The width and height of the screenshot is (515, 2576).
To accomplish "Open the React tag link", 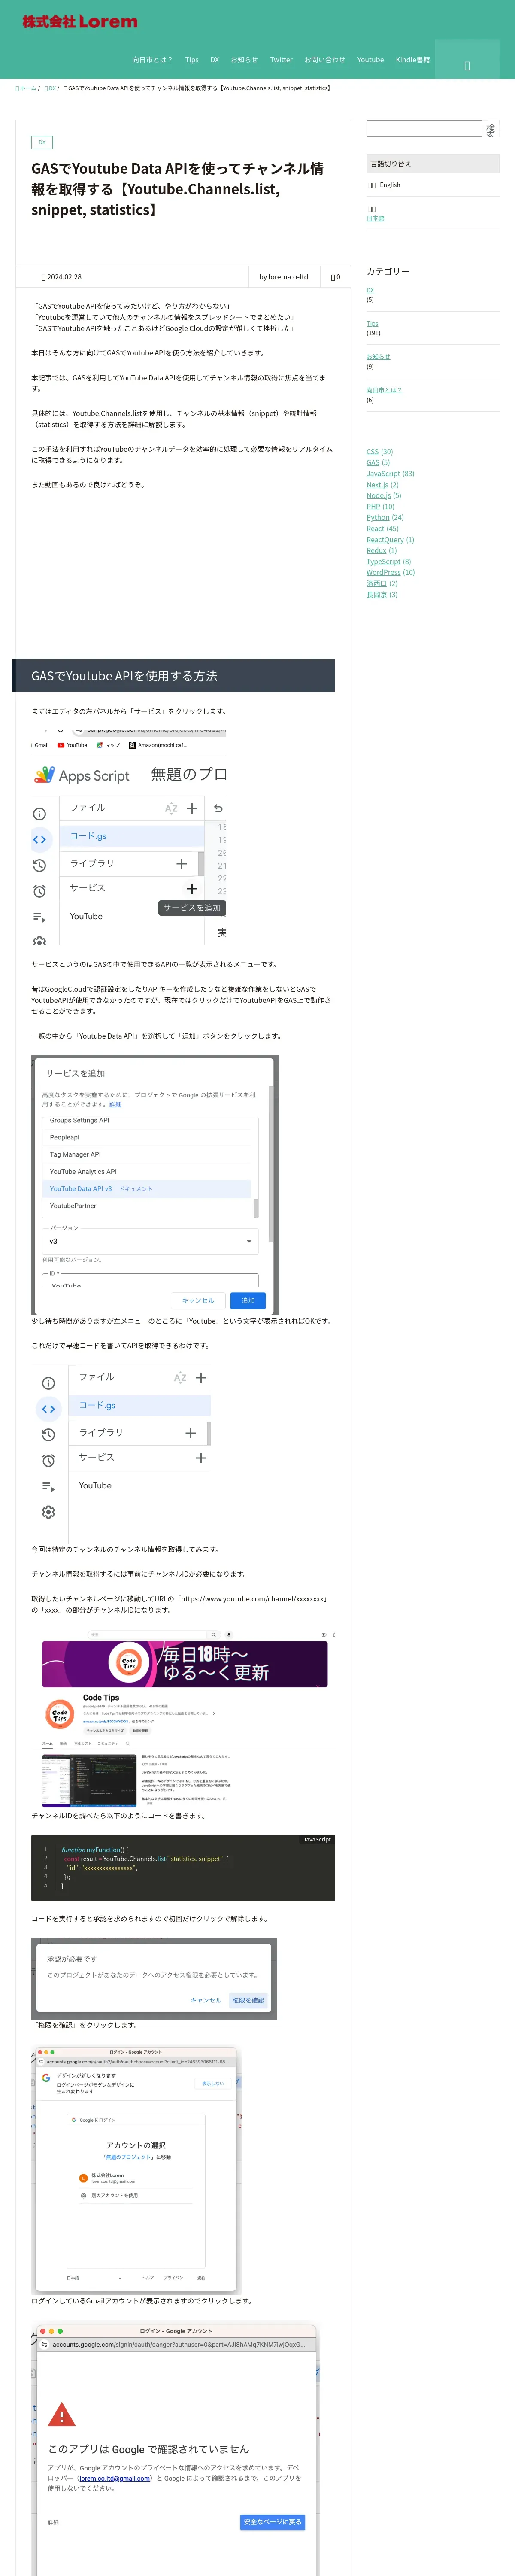I will tap(375, 529).
